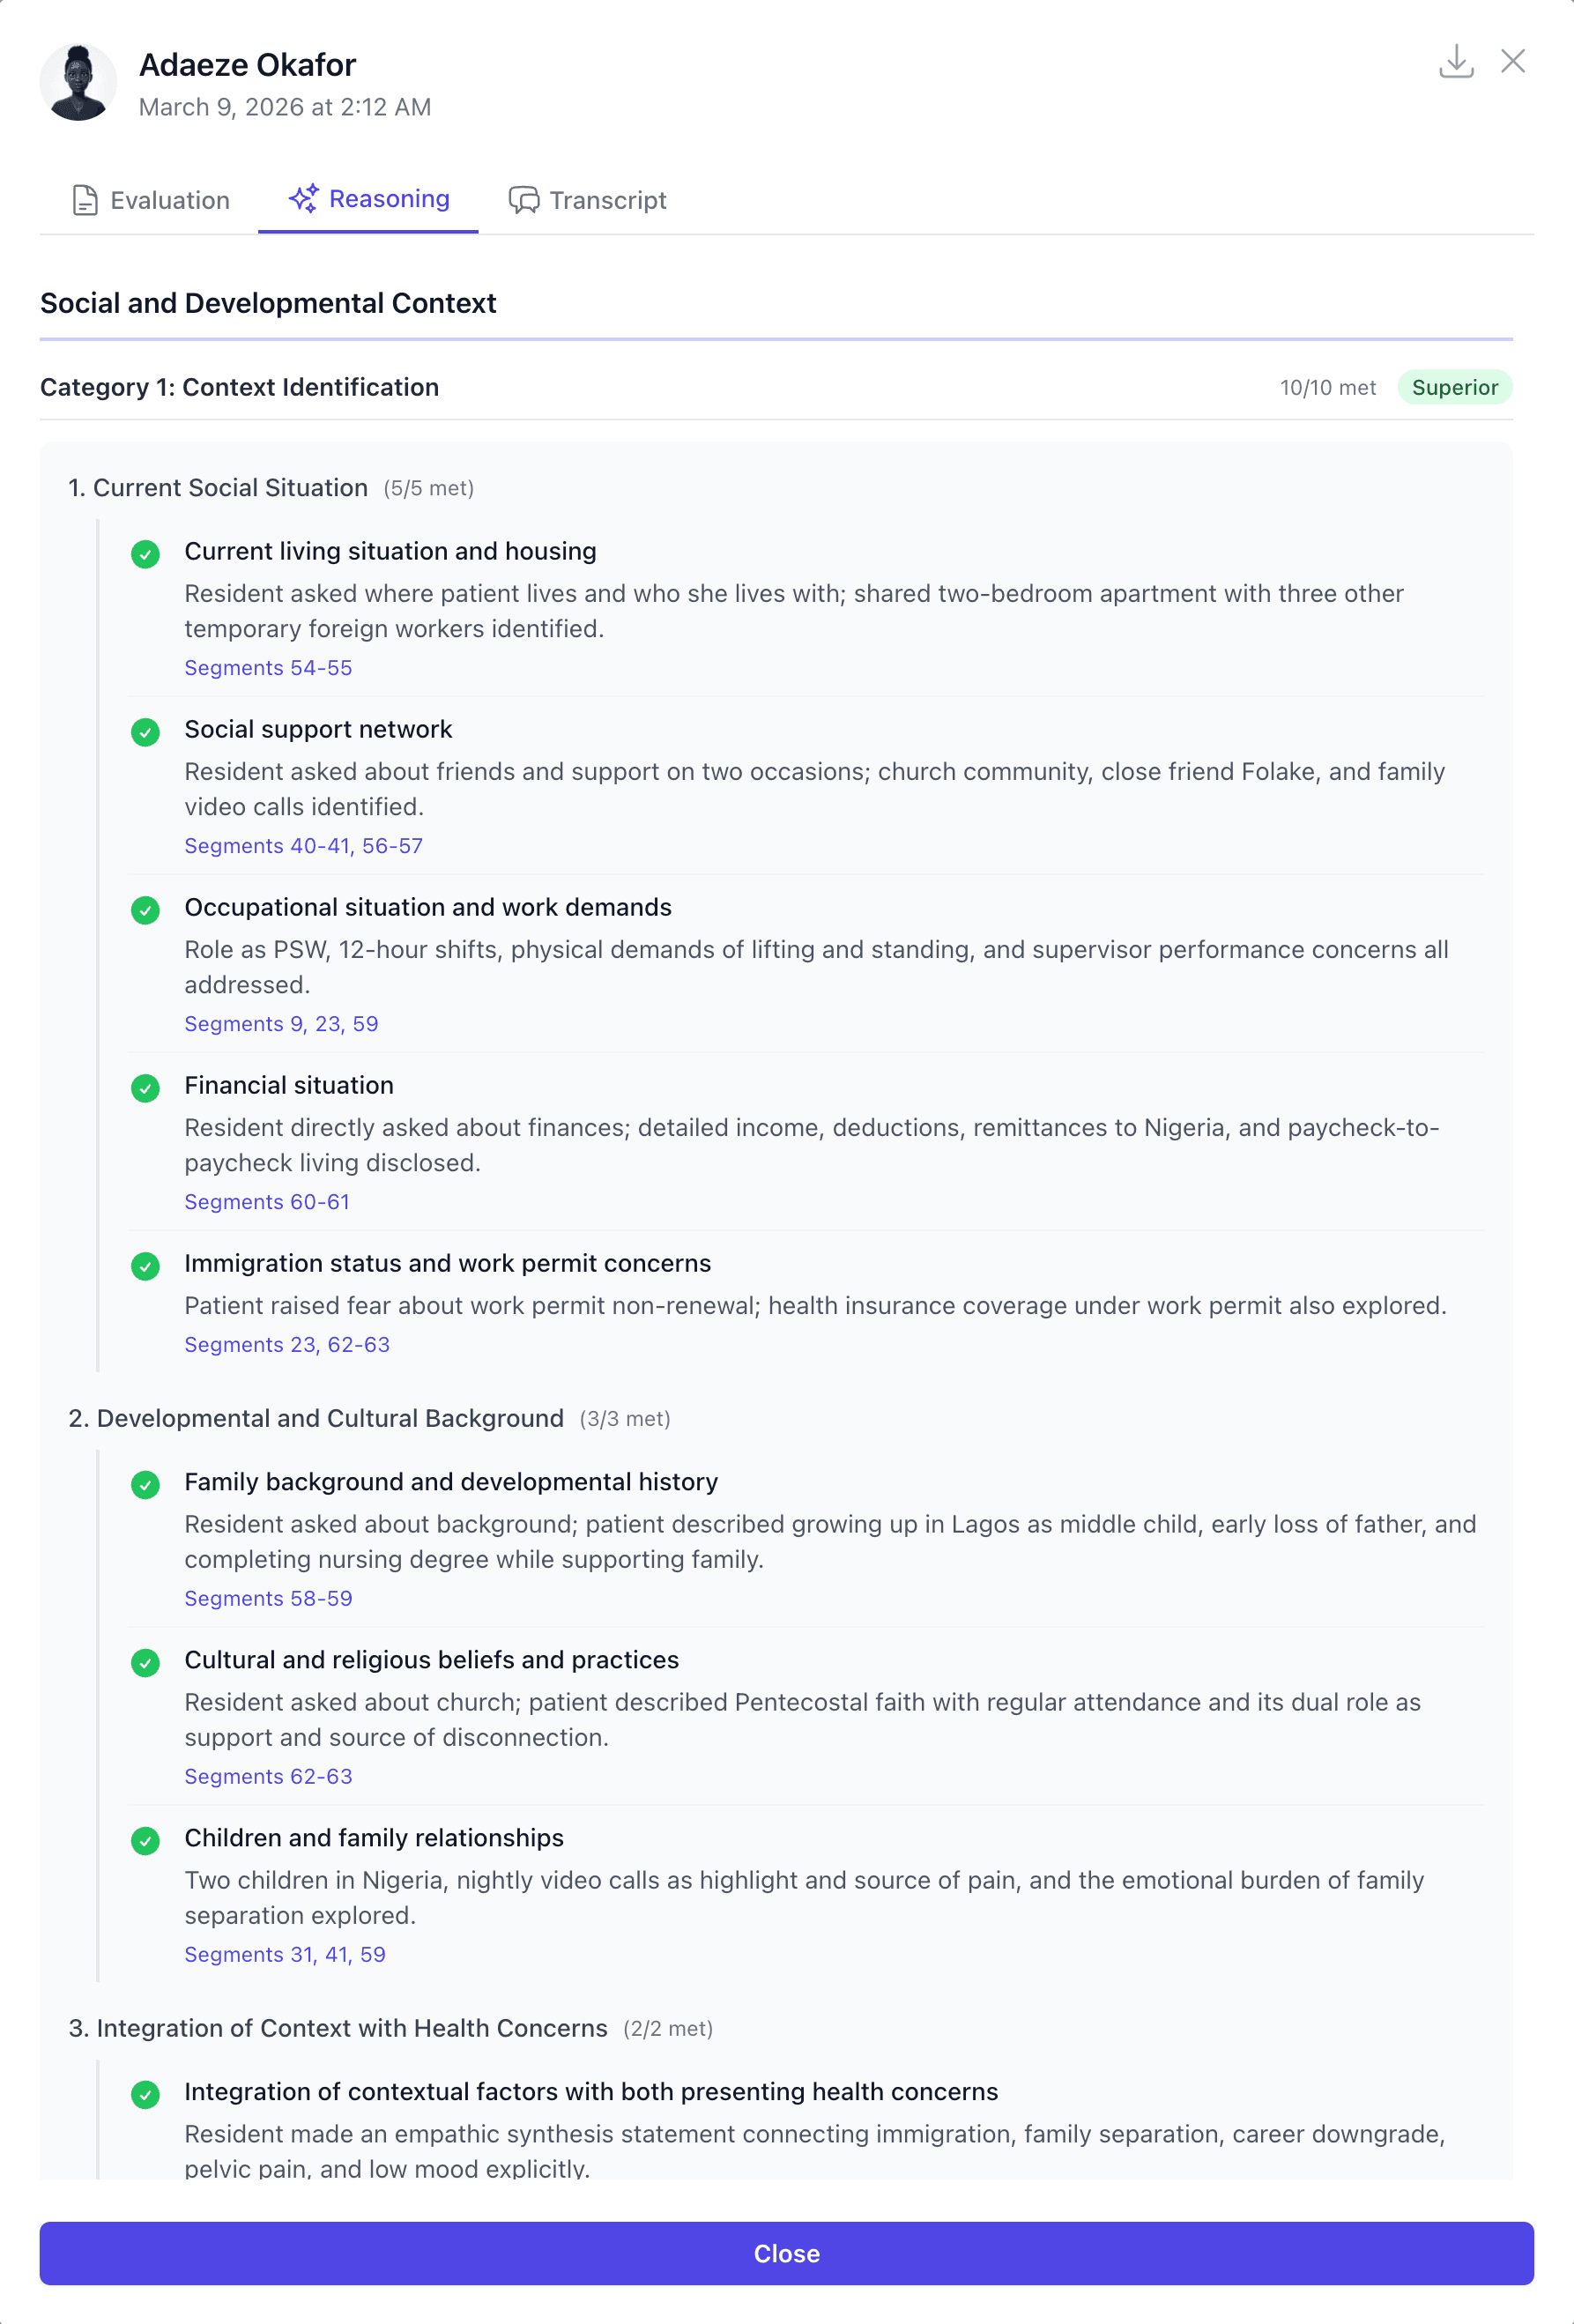
Task: Switch to the Transcript tab
Action: pos(587,200)
